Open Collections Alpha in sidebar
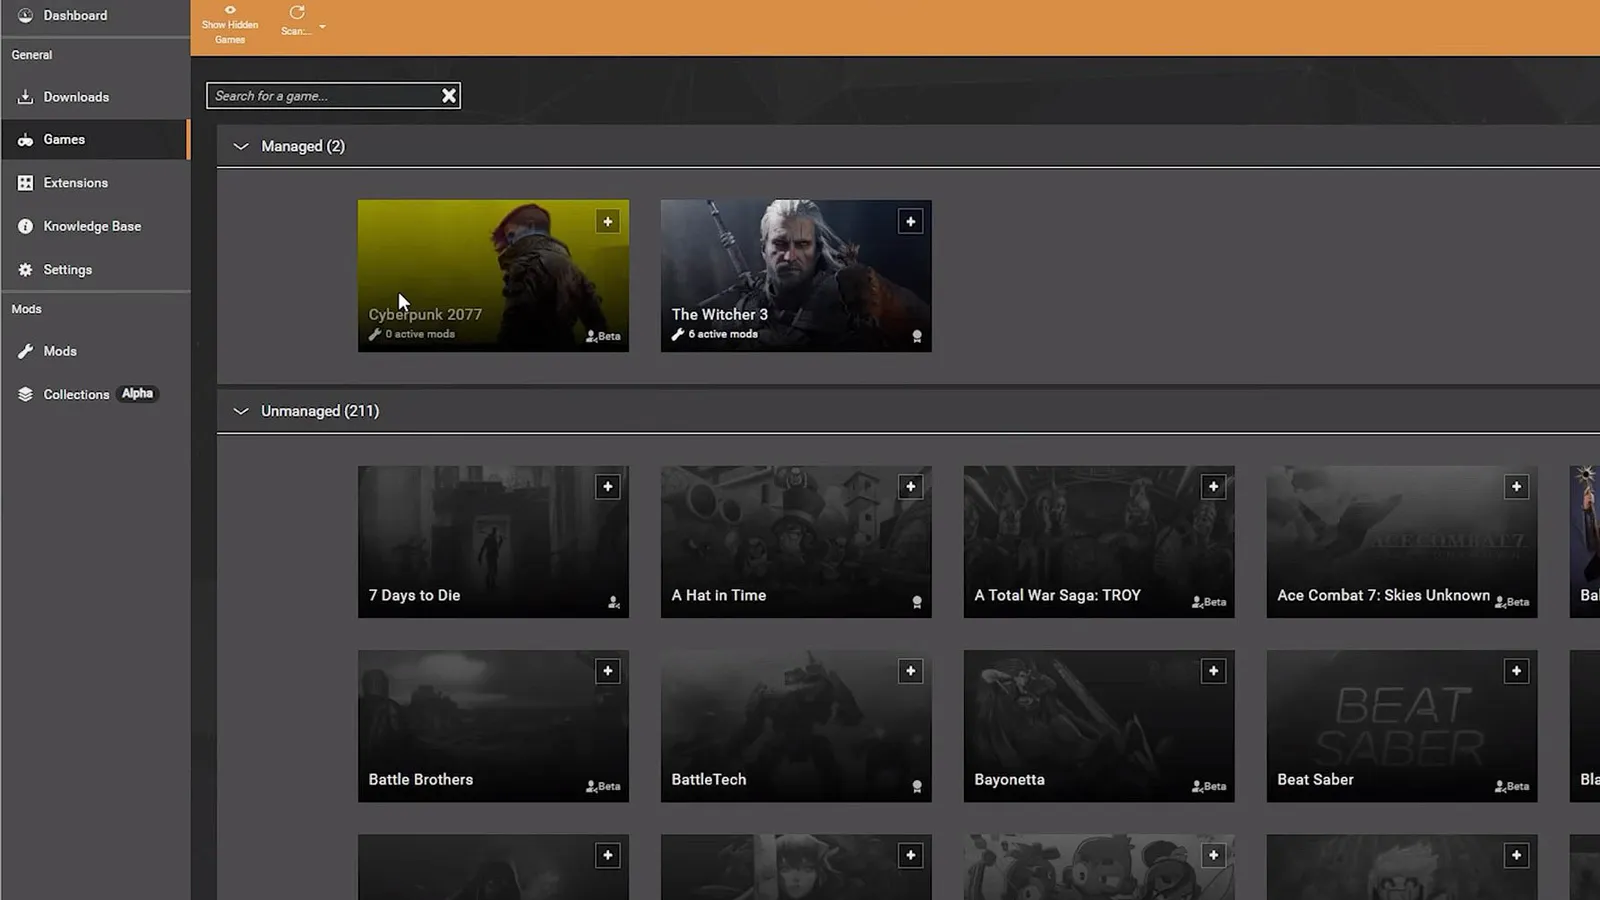This screenshot has width=1600, height=900. [76, 395]
